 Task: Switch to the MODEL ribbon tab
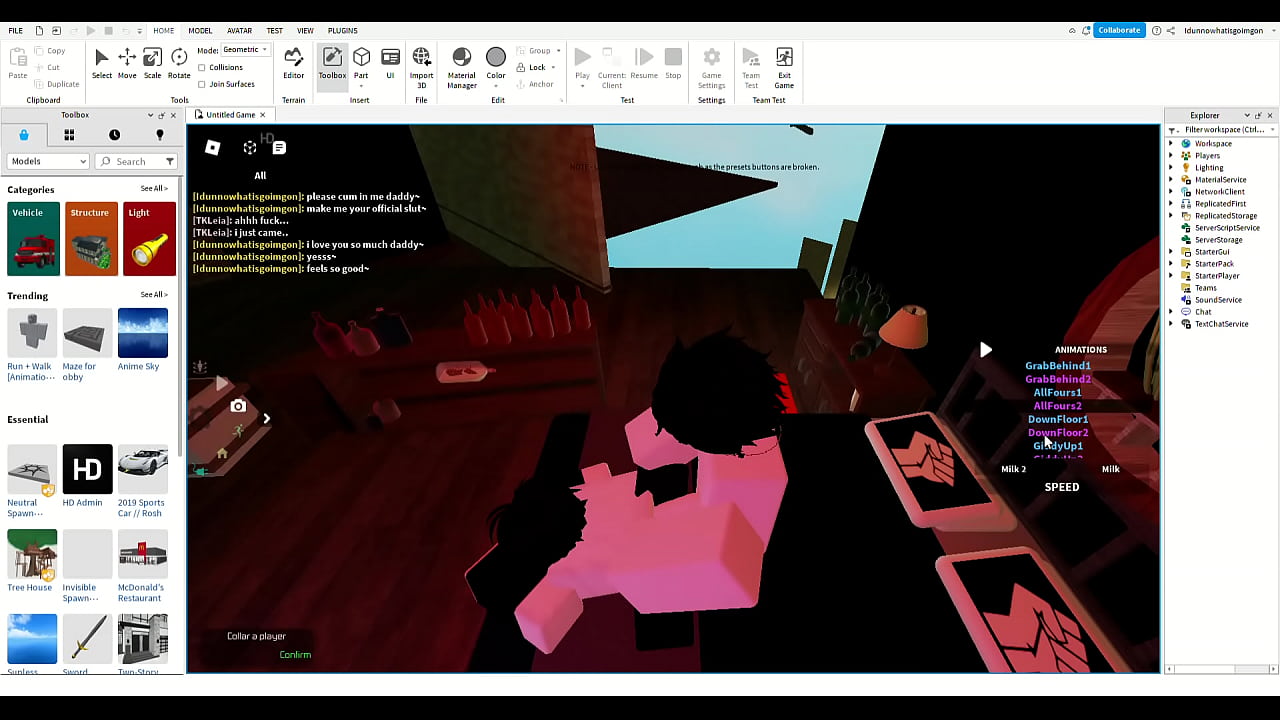pos(200,31)
